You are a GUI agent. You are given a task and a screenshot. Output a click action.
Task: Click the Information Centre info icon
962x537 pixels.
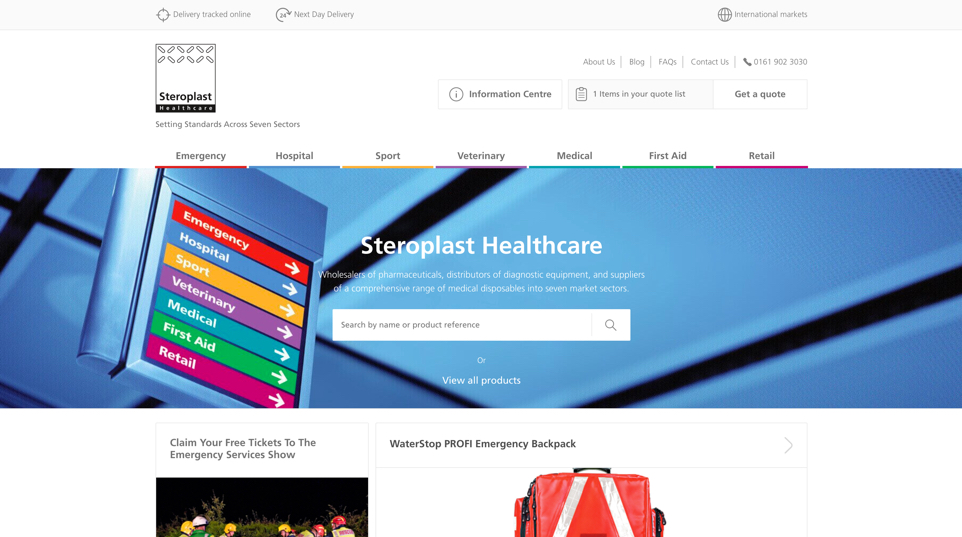pyautogui.click(x=456, y=94)
